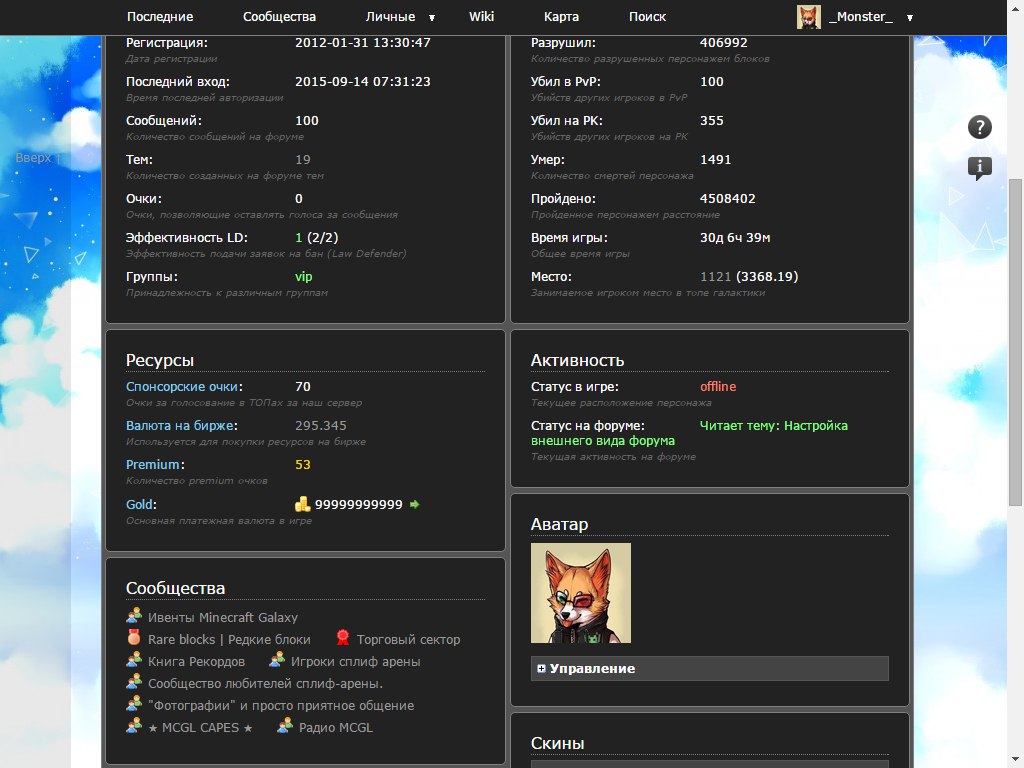The image size is (1024, 768).
Task: Open the Сообщества menu item
Action: (x=279, y=17)
